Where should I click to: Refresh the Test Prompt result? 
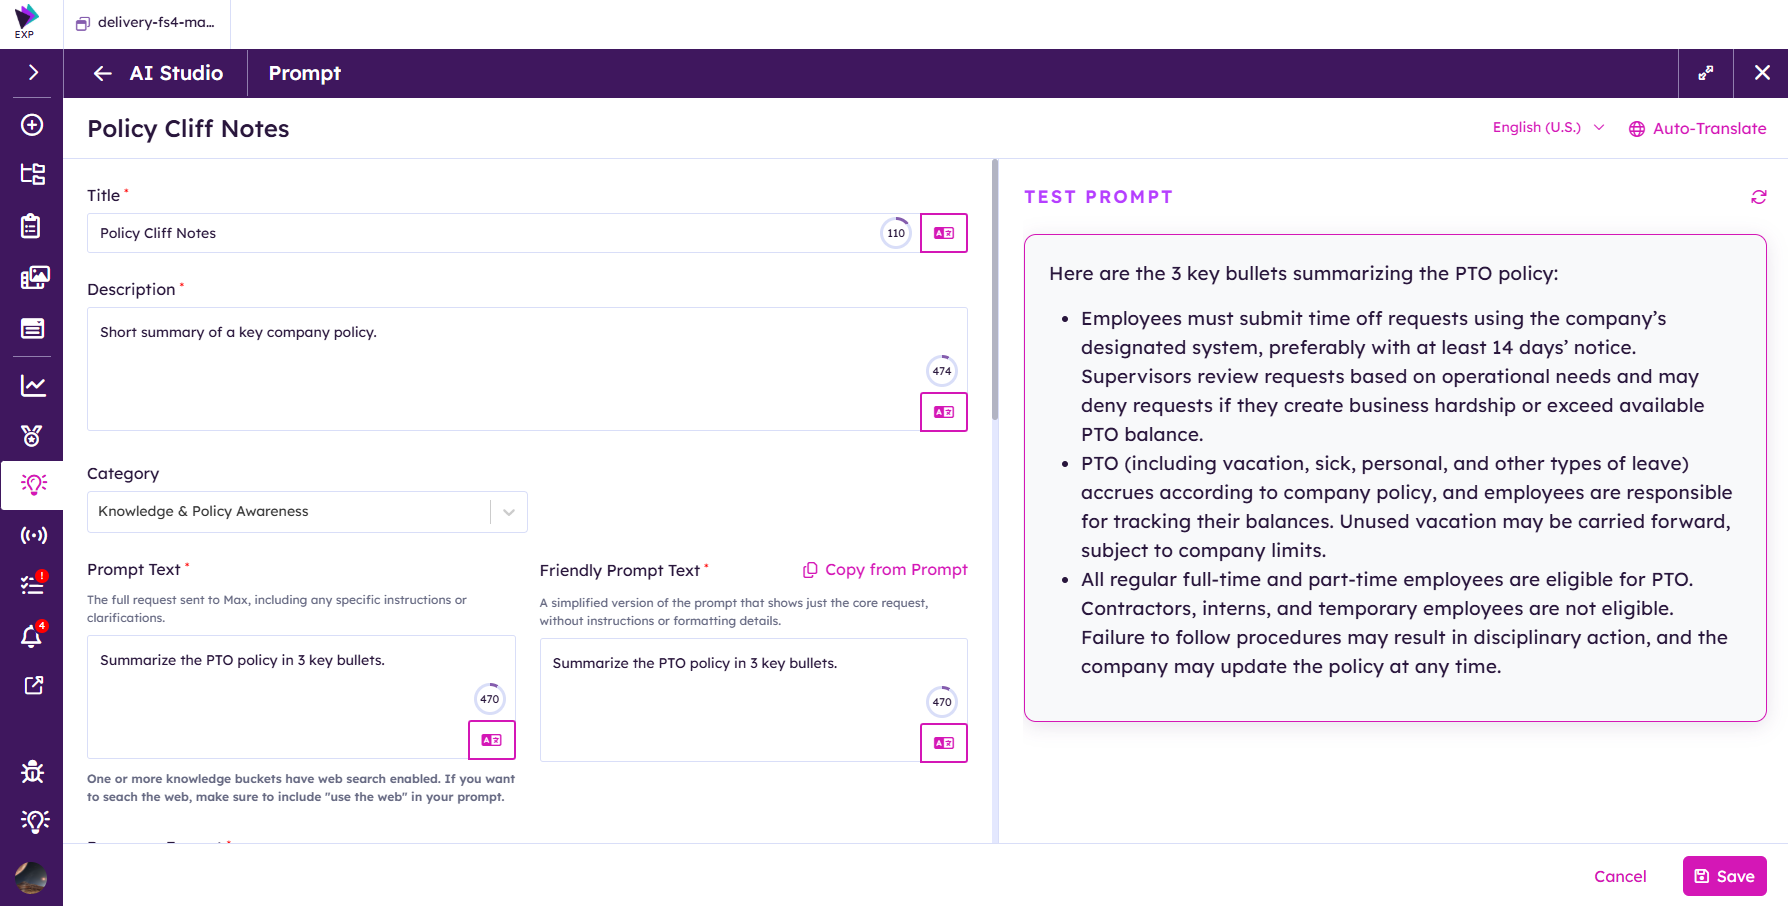[x=1758, y=197]
